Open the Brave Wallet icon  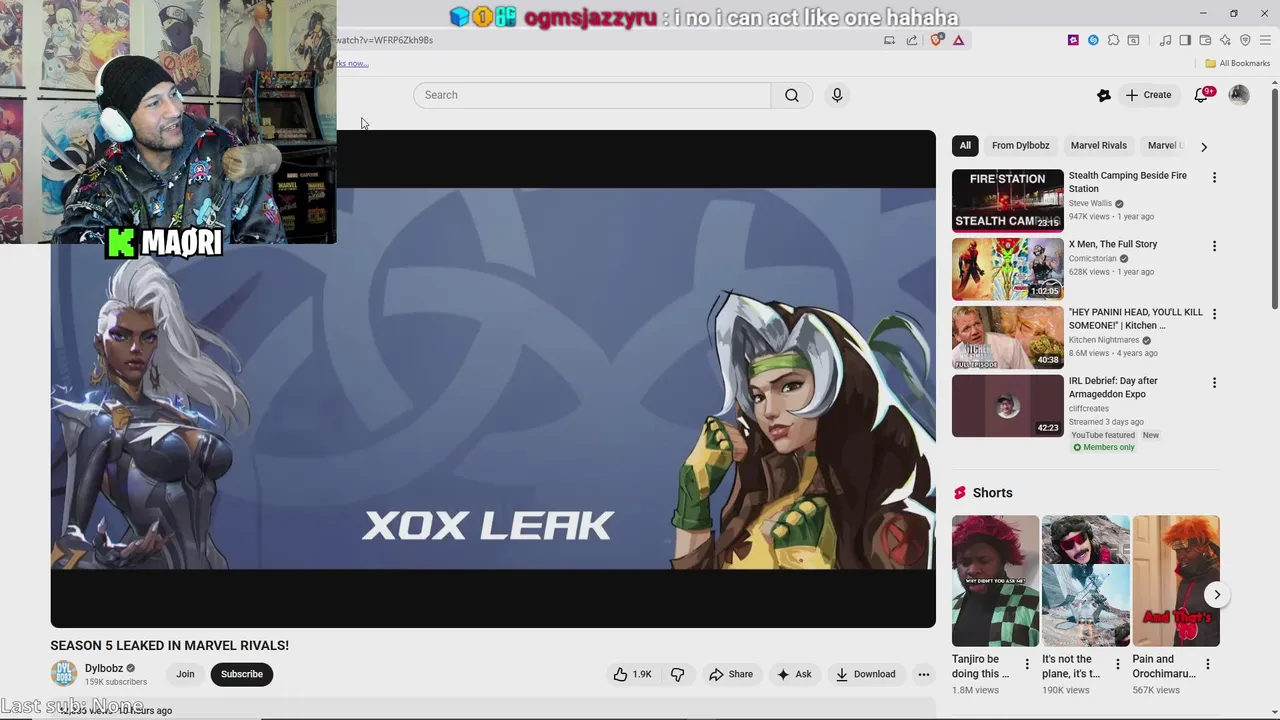point(1205,40)
